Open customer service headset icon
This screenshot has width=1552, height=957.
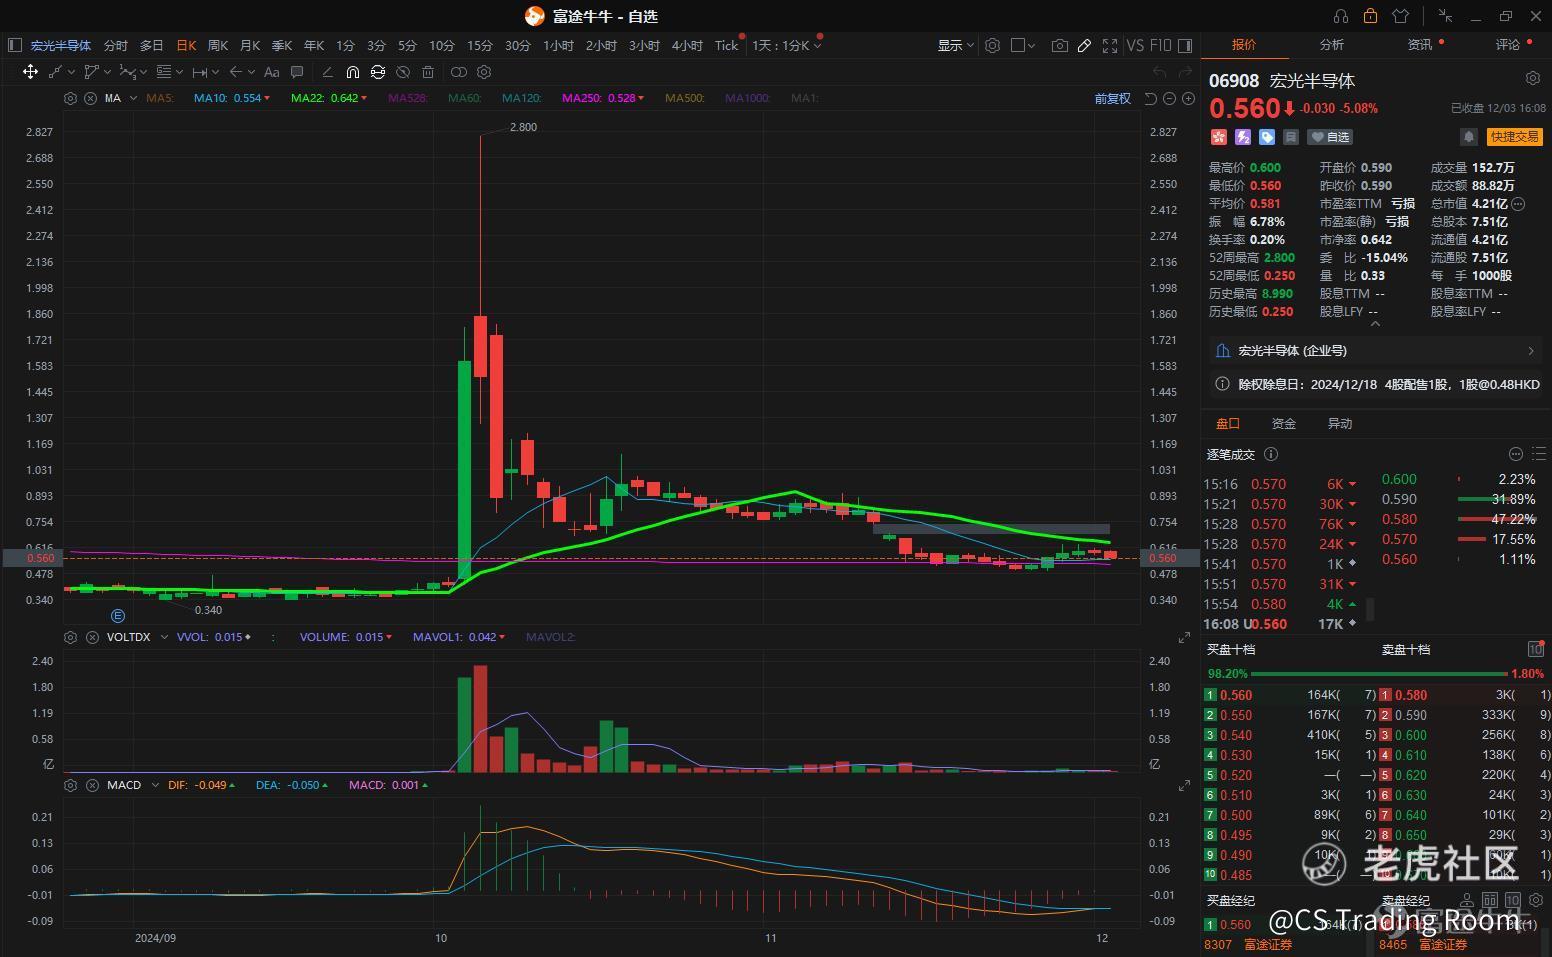pos(1341,16)
